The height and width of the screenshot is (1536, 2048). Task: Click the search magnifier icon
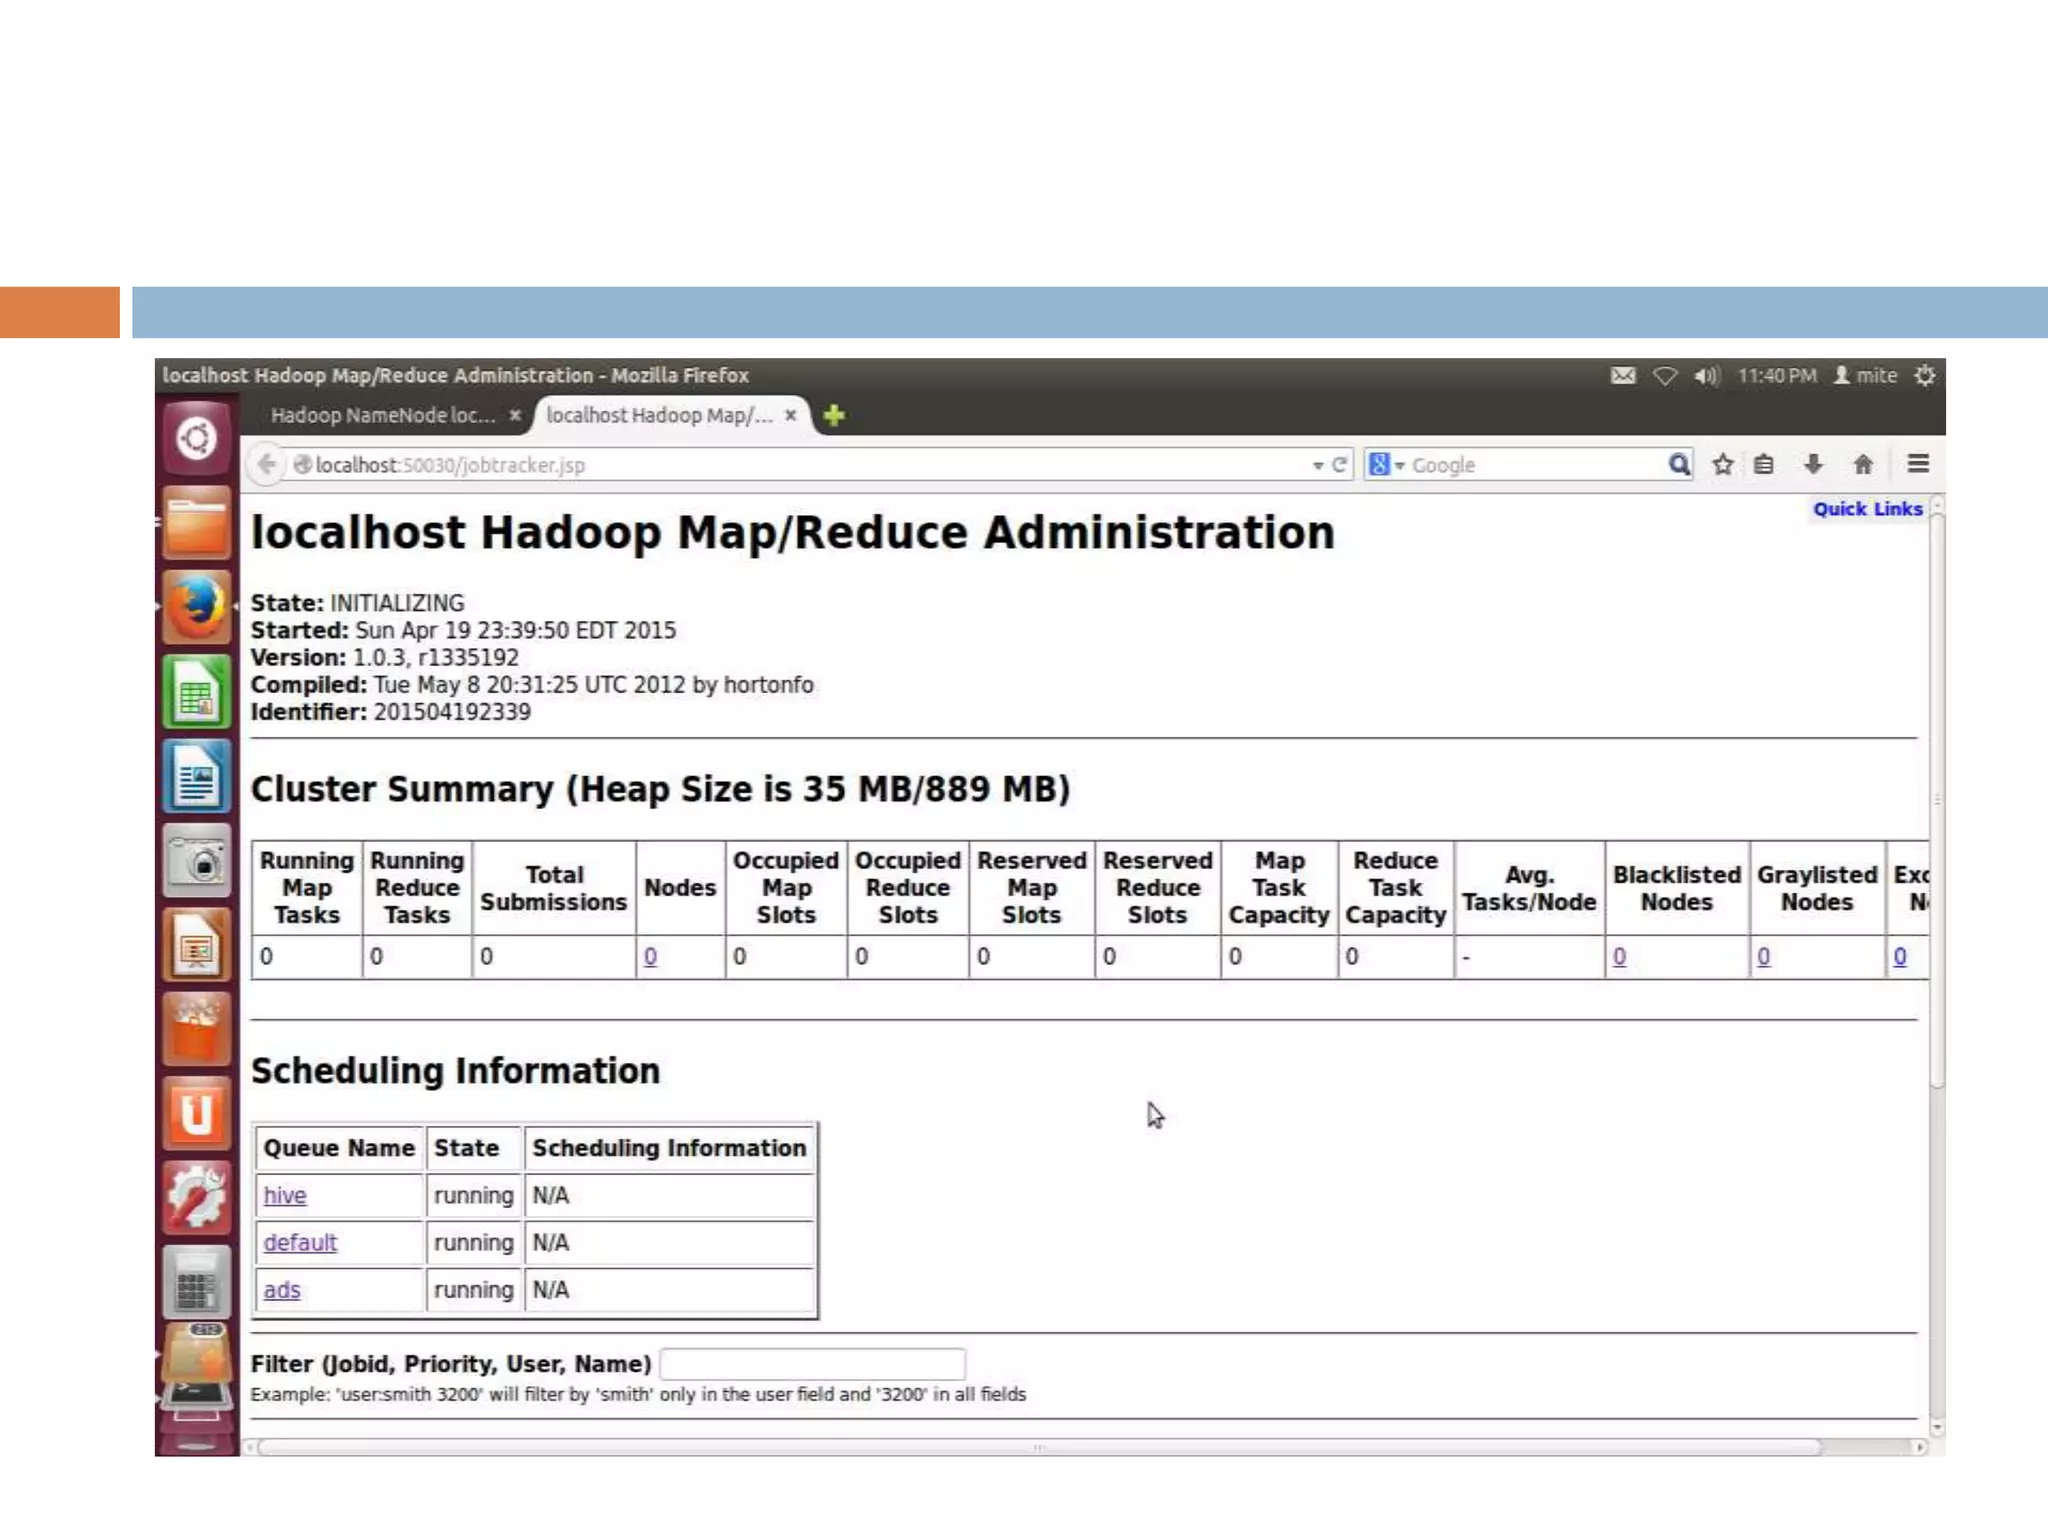[x=1678, y=464]
